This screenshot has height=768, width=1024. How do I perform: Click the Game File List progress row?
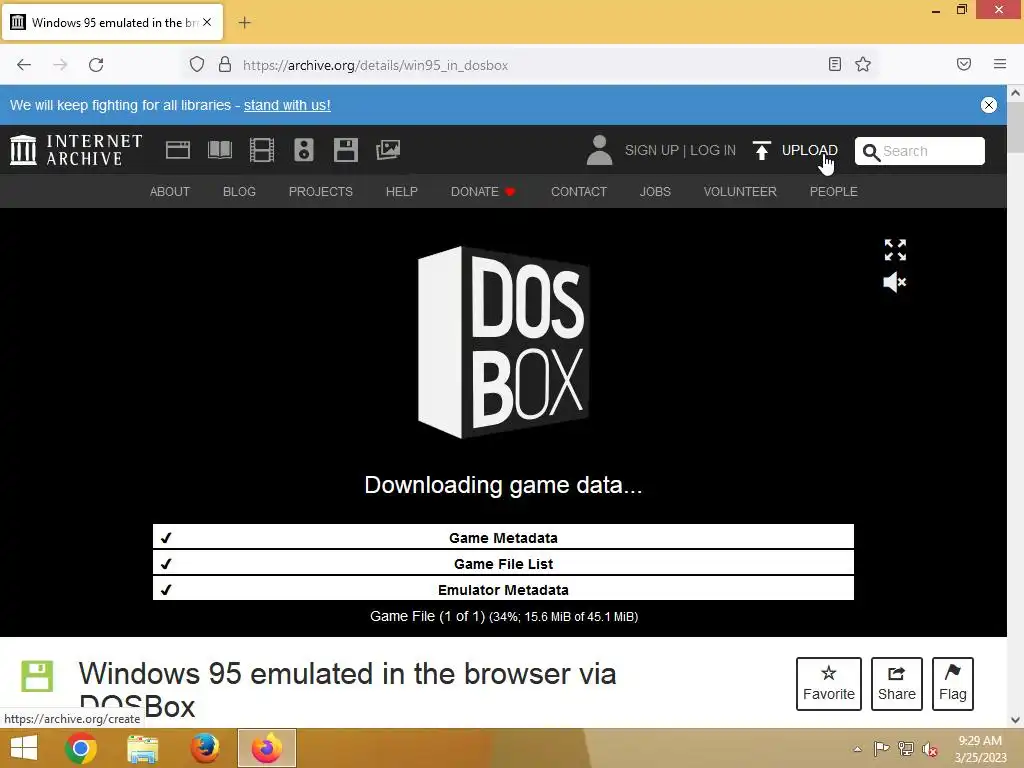(503, 564)
